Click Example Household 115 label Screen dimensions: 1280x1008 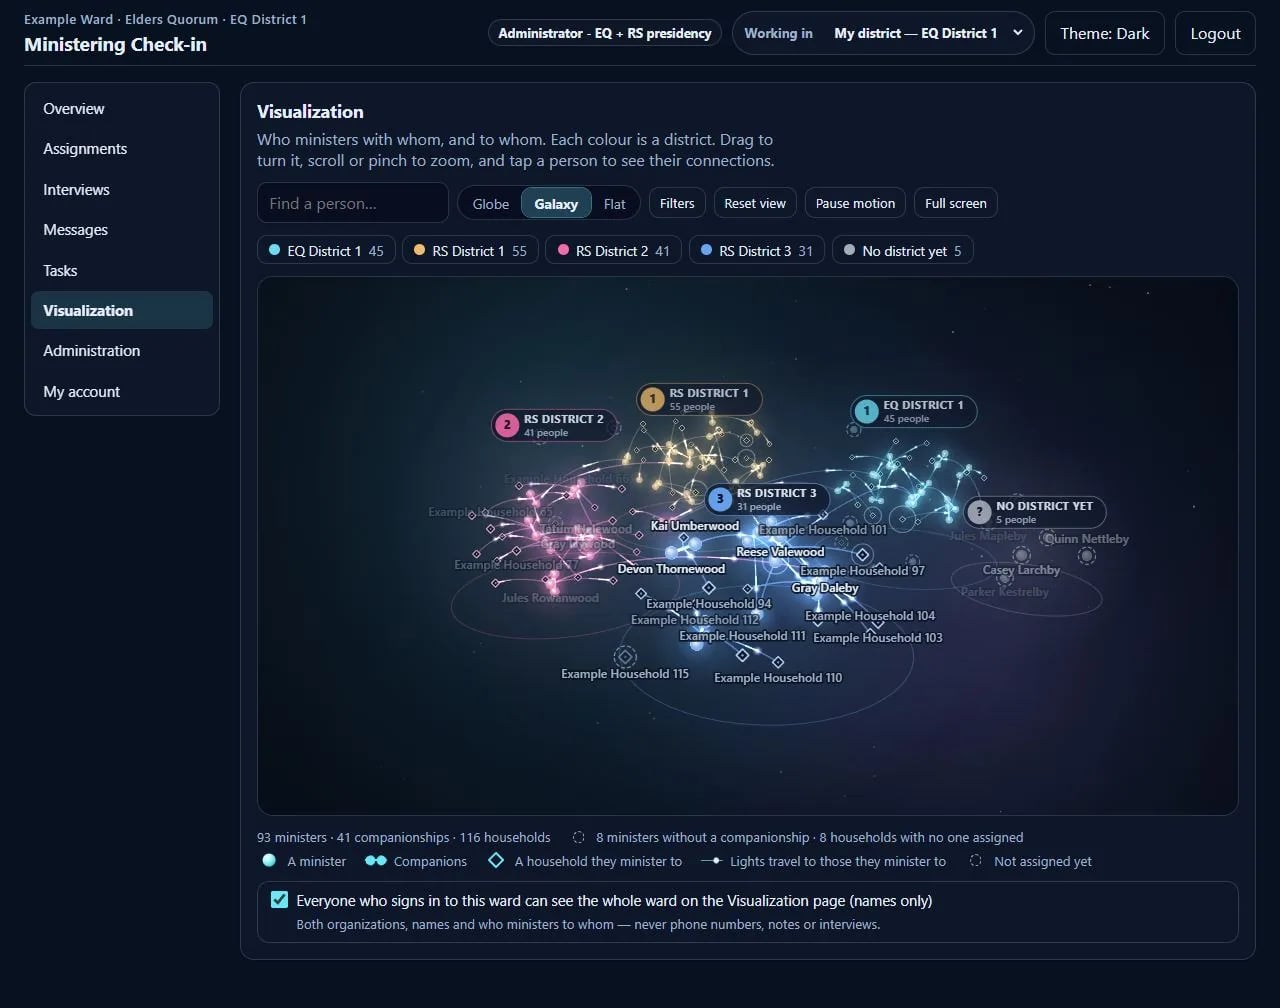click(x=625, y=674)
